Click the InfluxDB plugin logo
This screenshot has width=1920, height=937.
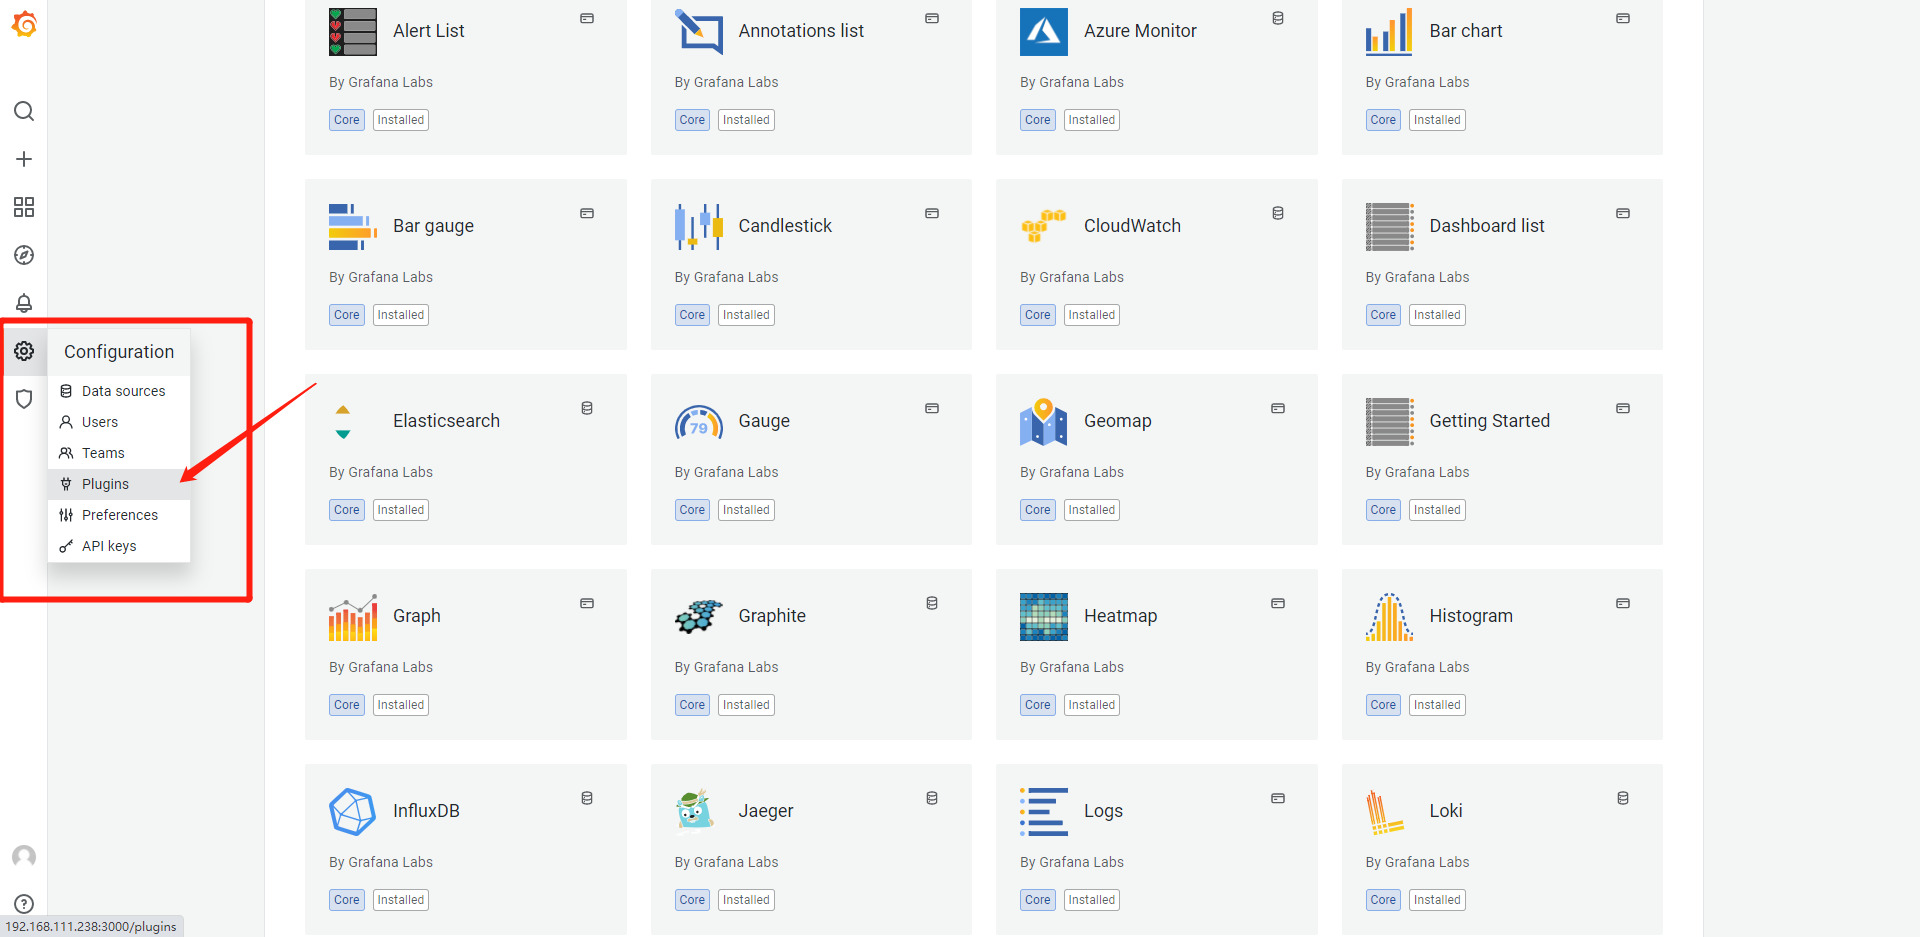click(x=353, y=811)
